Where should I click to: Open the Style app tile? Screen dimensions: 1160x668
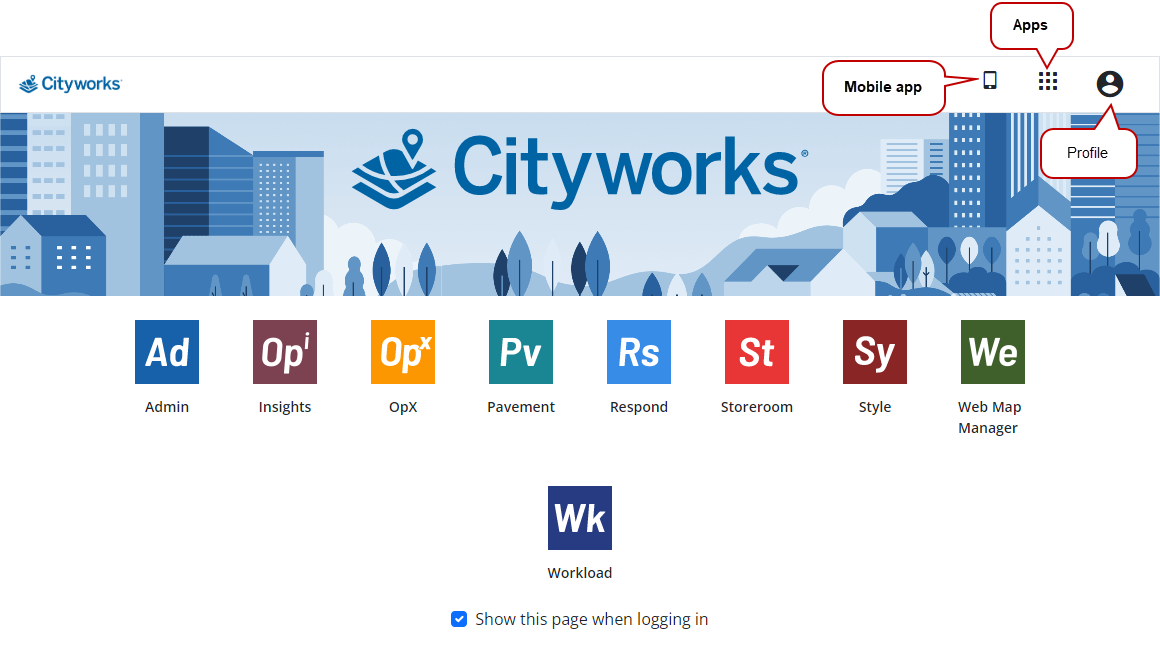point(875,352)
